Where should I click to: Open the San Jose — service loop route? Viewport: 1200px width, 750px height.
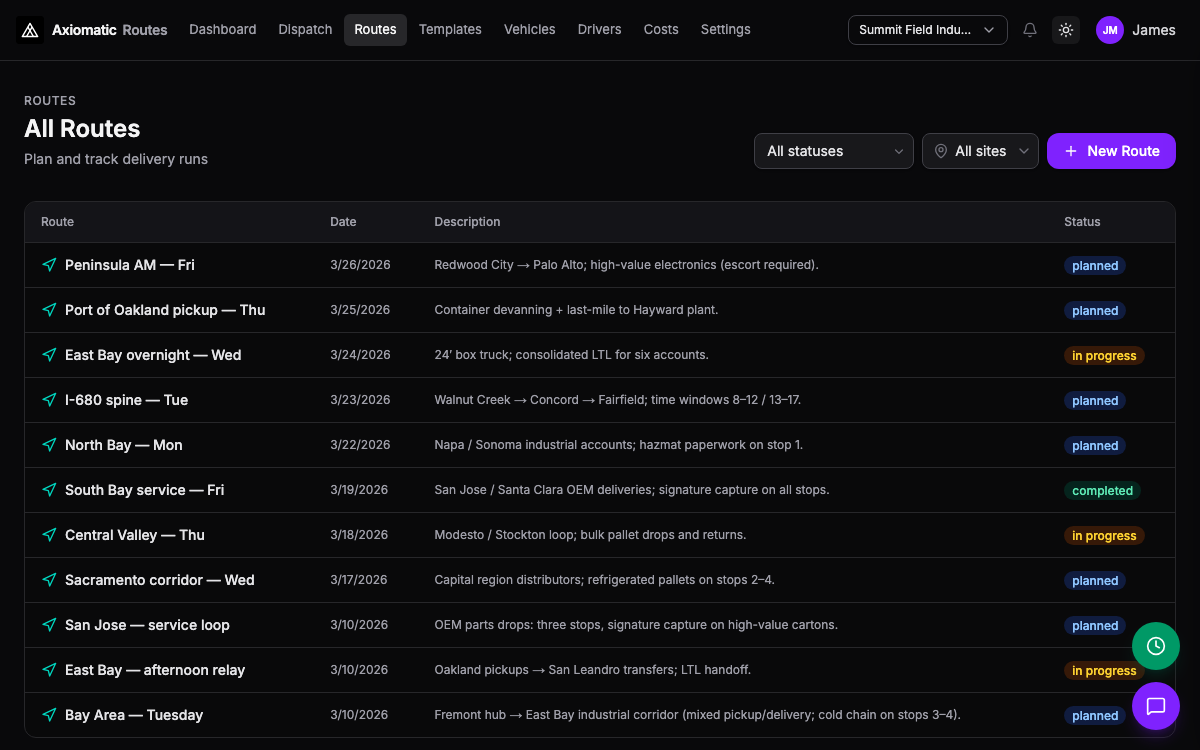point(147,625)
